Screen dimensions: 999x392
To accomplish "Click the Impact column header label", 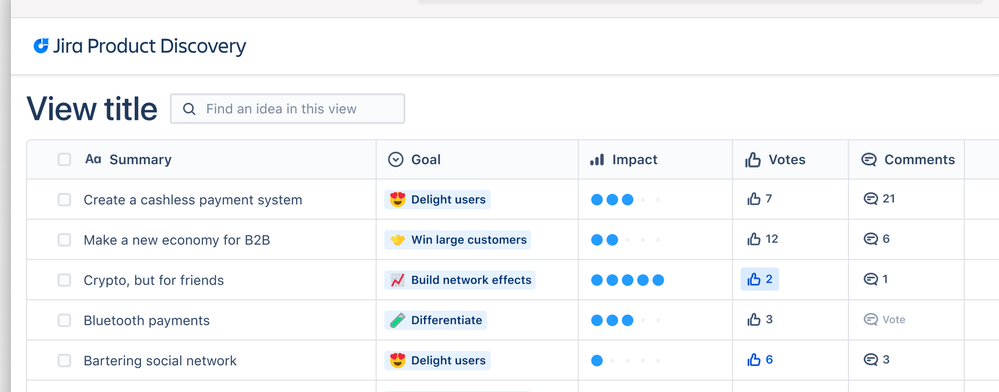I will 635,159.
